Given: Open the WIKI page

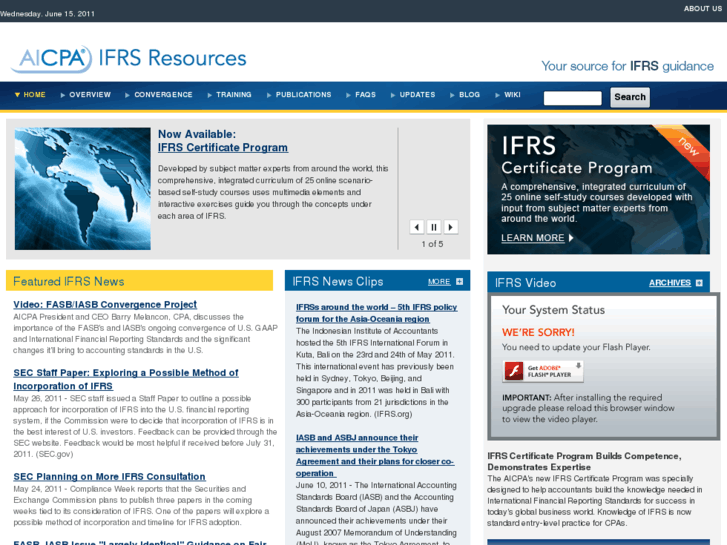Looking at the screenshot, I should click(508, 95).
